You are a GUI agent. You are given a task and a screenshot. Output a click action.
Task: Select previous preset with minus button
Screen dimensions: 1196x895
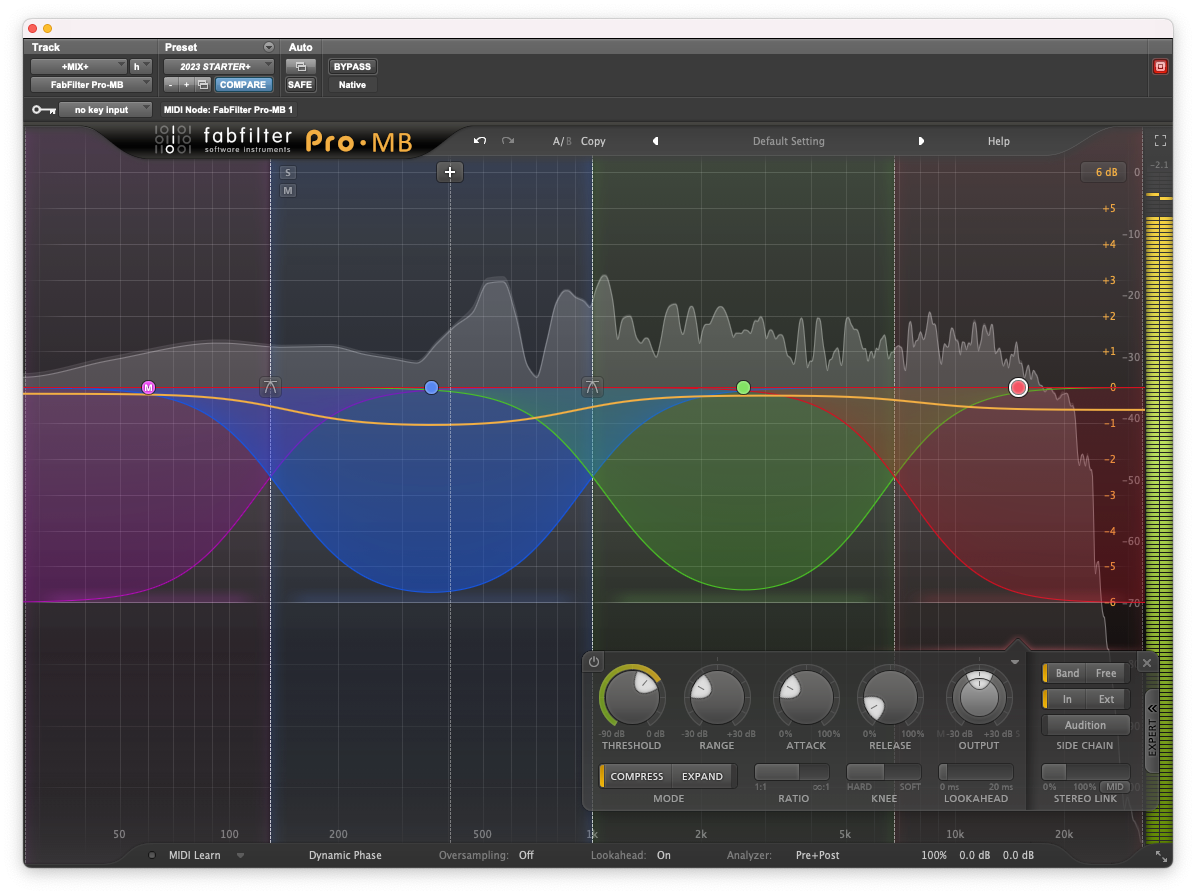tap(171, 85)
